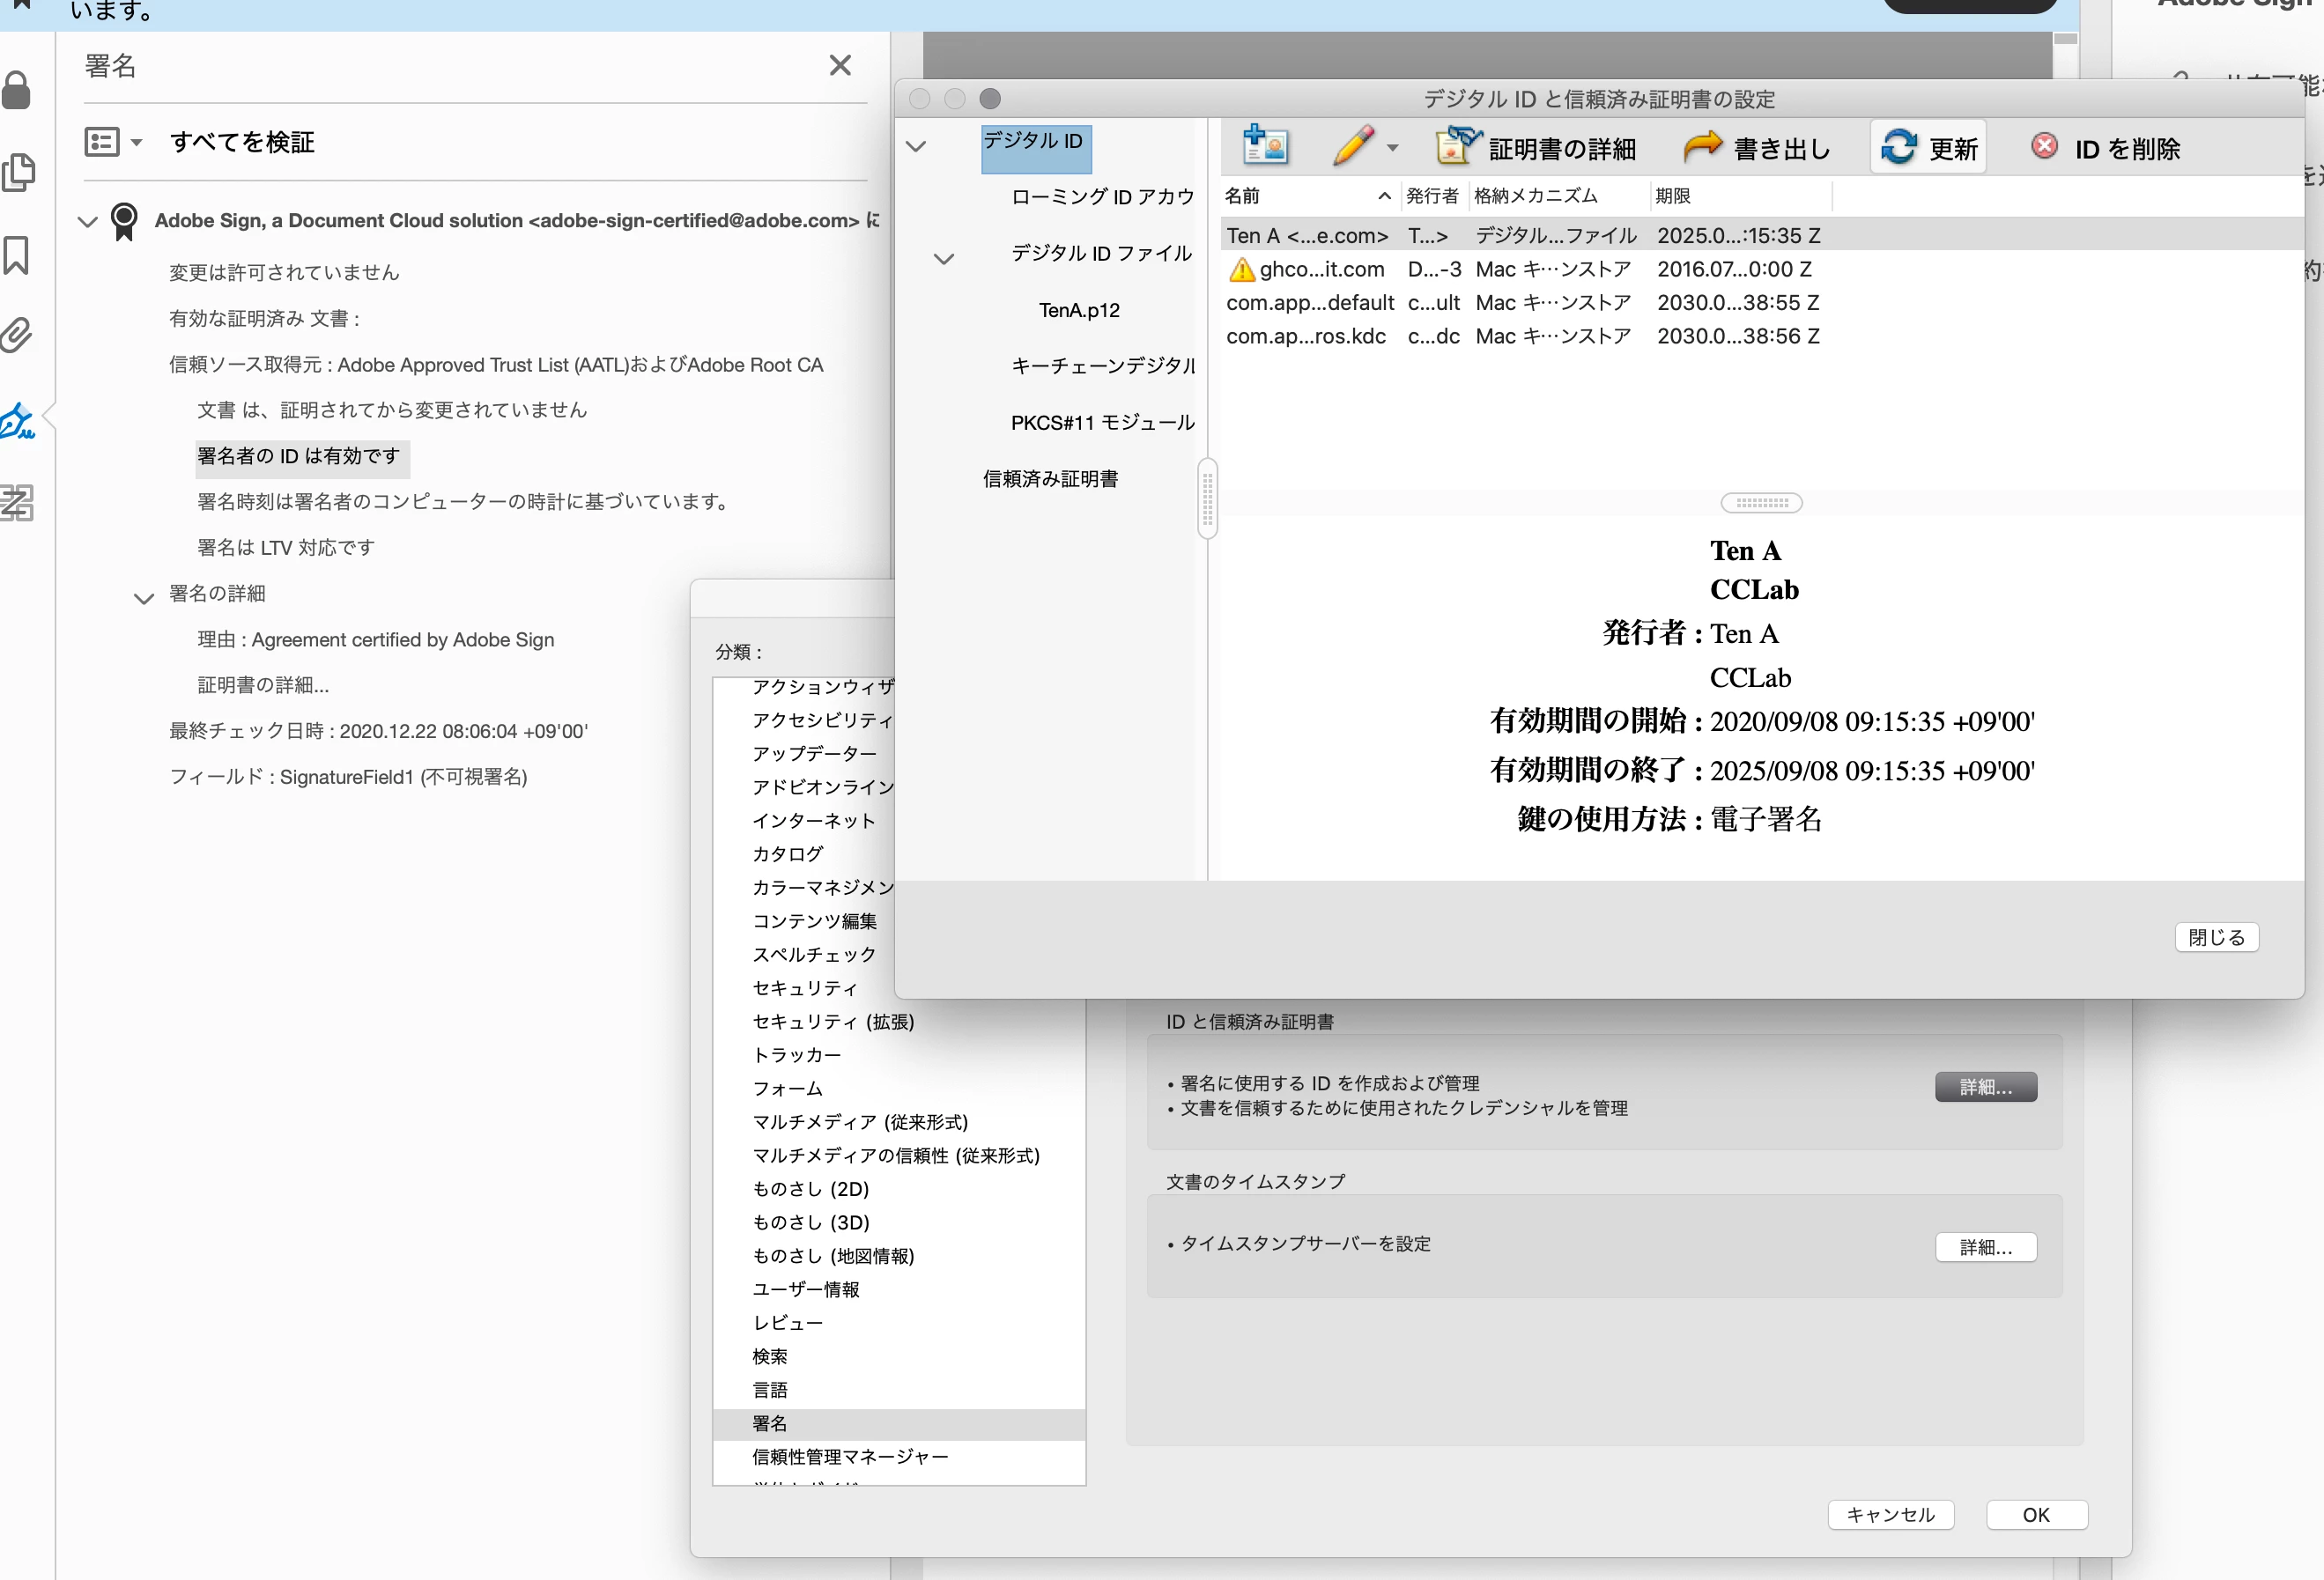Select 信頼済み証明書 in the tree
This screenshot has height=1580, width=2324.
pos(1050,479)
